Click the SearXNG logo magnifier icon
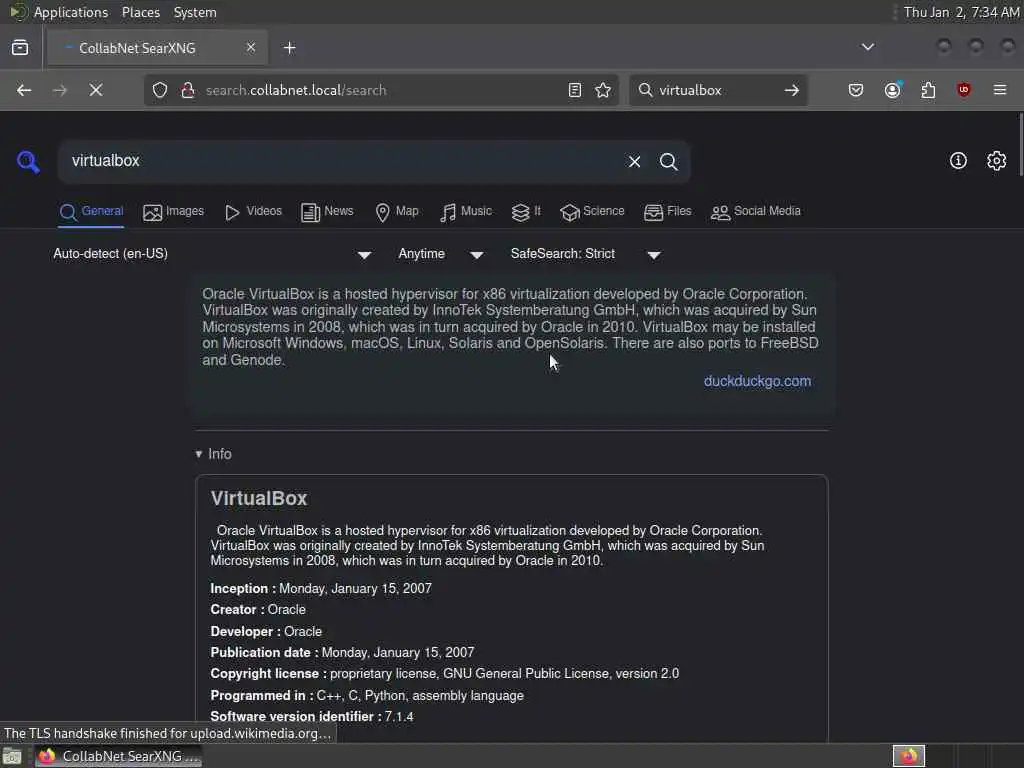 point(28,161)
